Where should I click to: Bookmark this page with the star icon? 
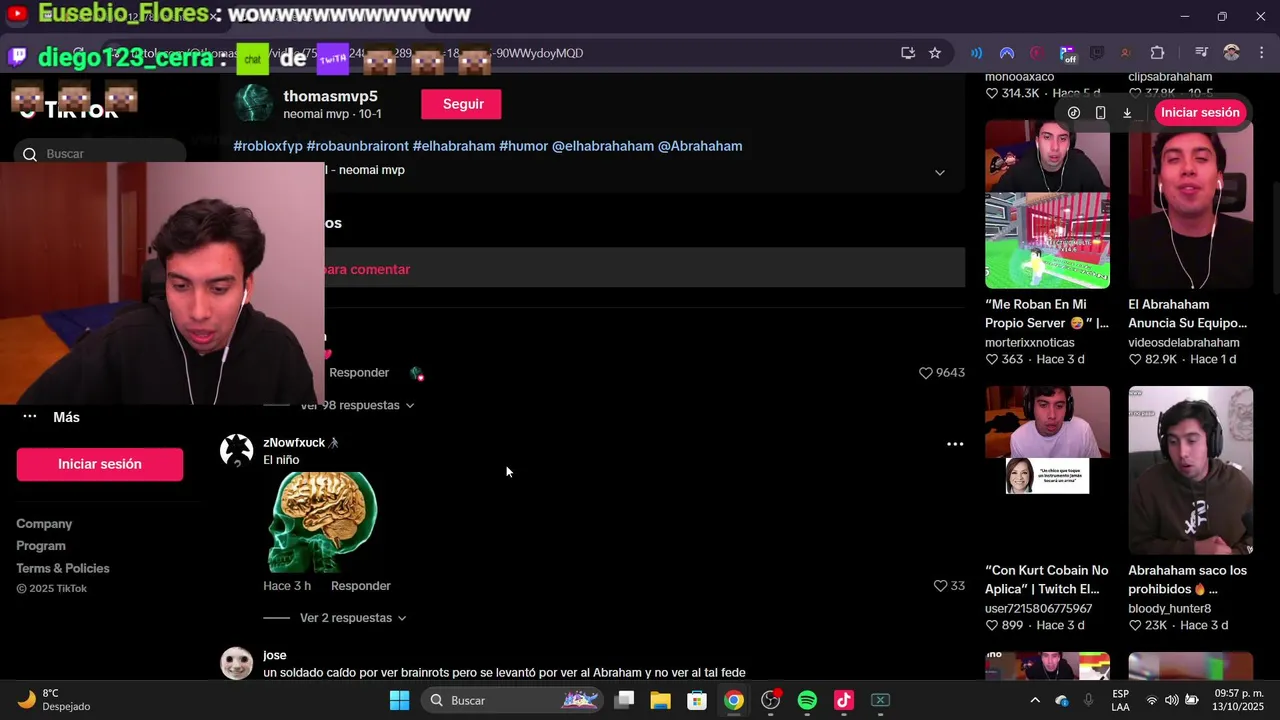[x=935, y=53]
